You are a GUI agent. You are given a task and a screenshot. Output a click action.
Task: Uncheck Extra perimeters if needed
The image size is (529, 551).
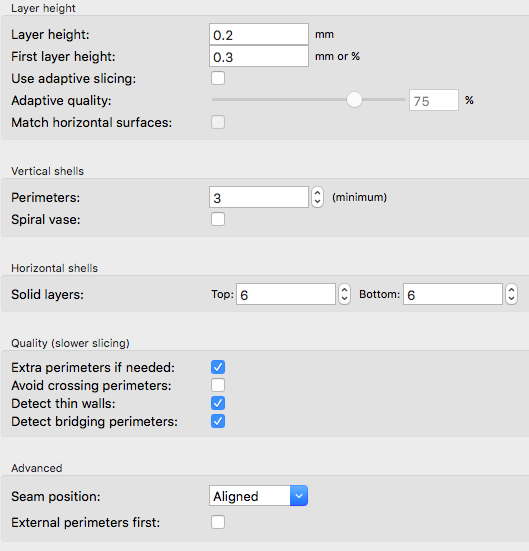218,367
